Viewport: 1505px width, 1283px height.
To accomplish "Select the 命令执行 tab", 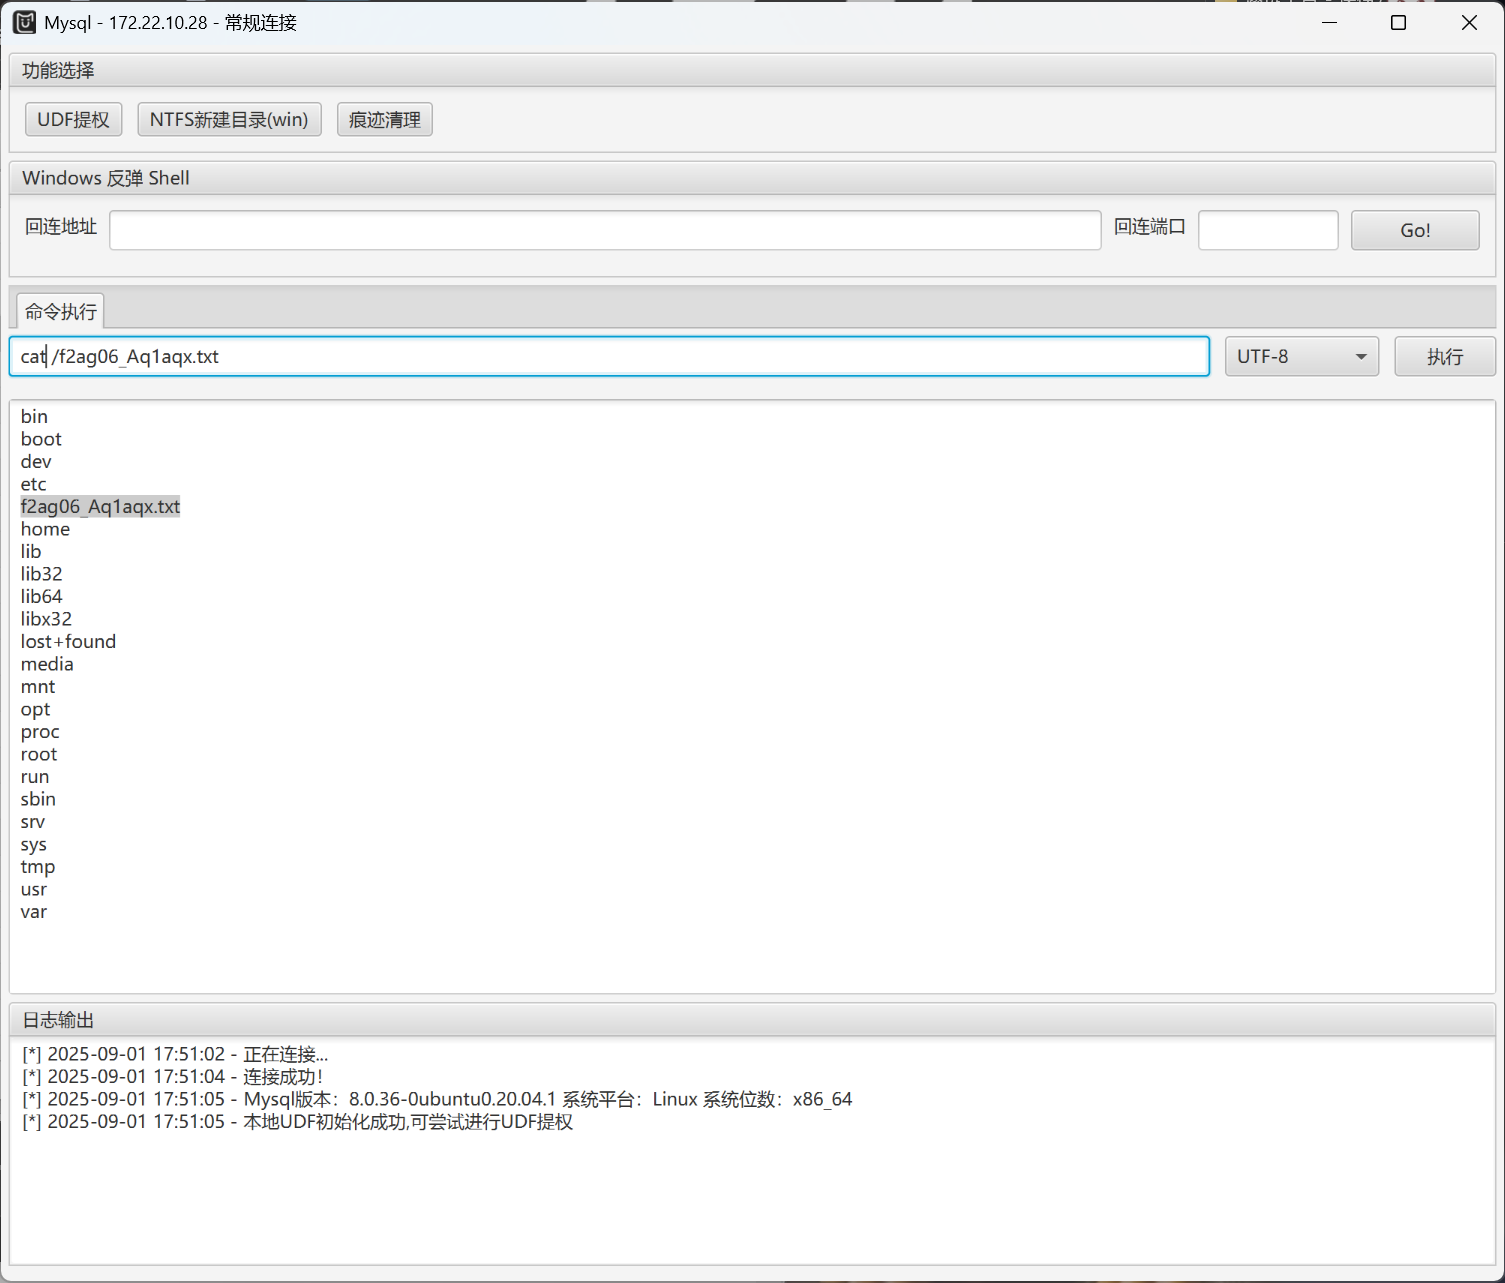I will [x=61, y=312].
